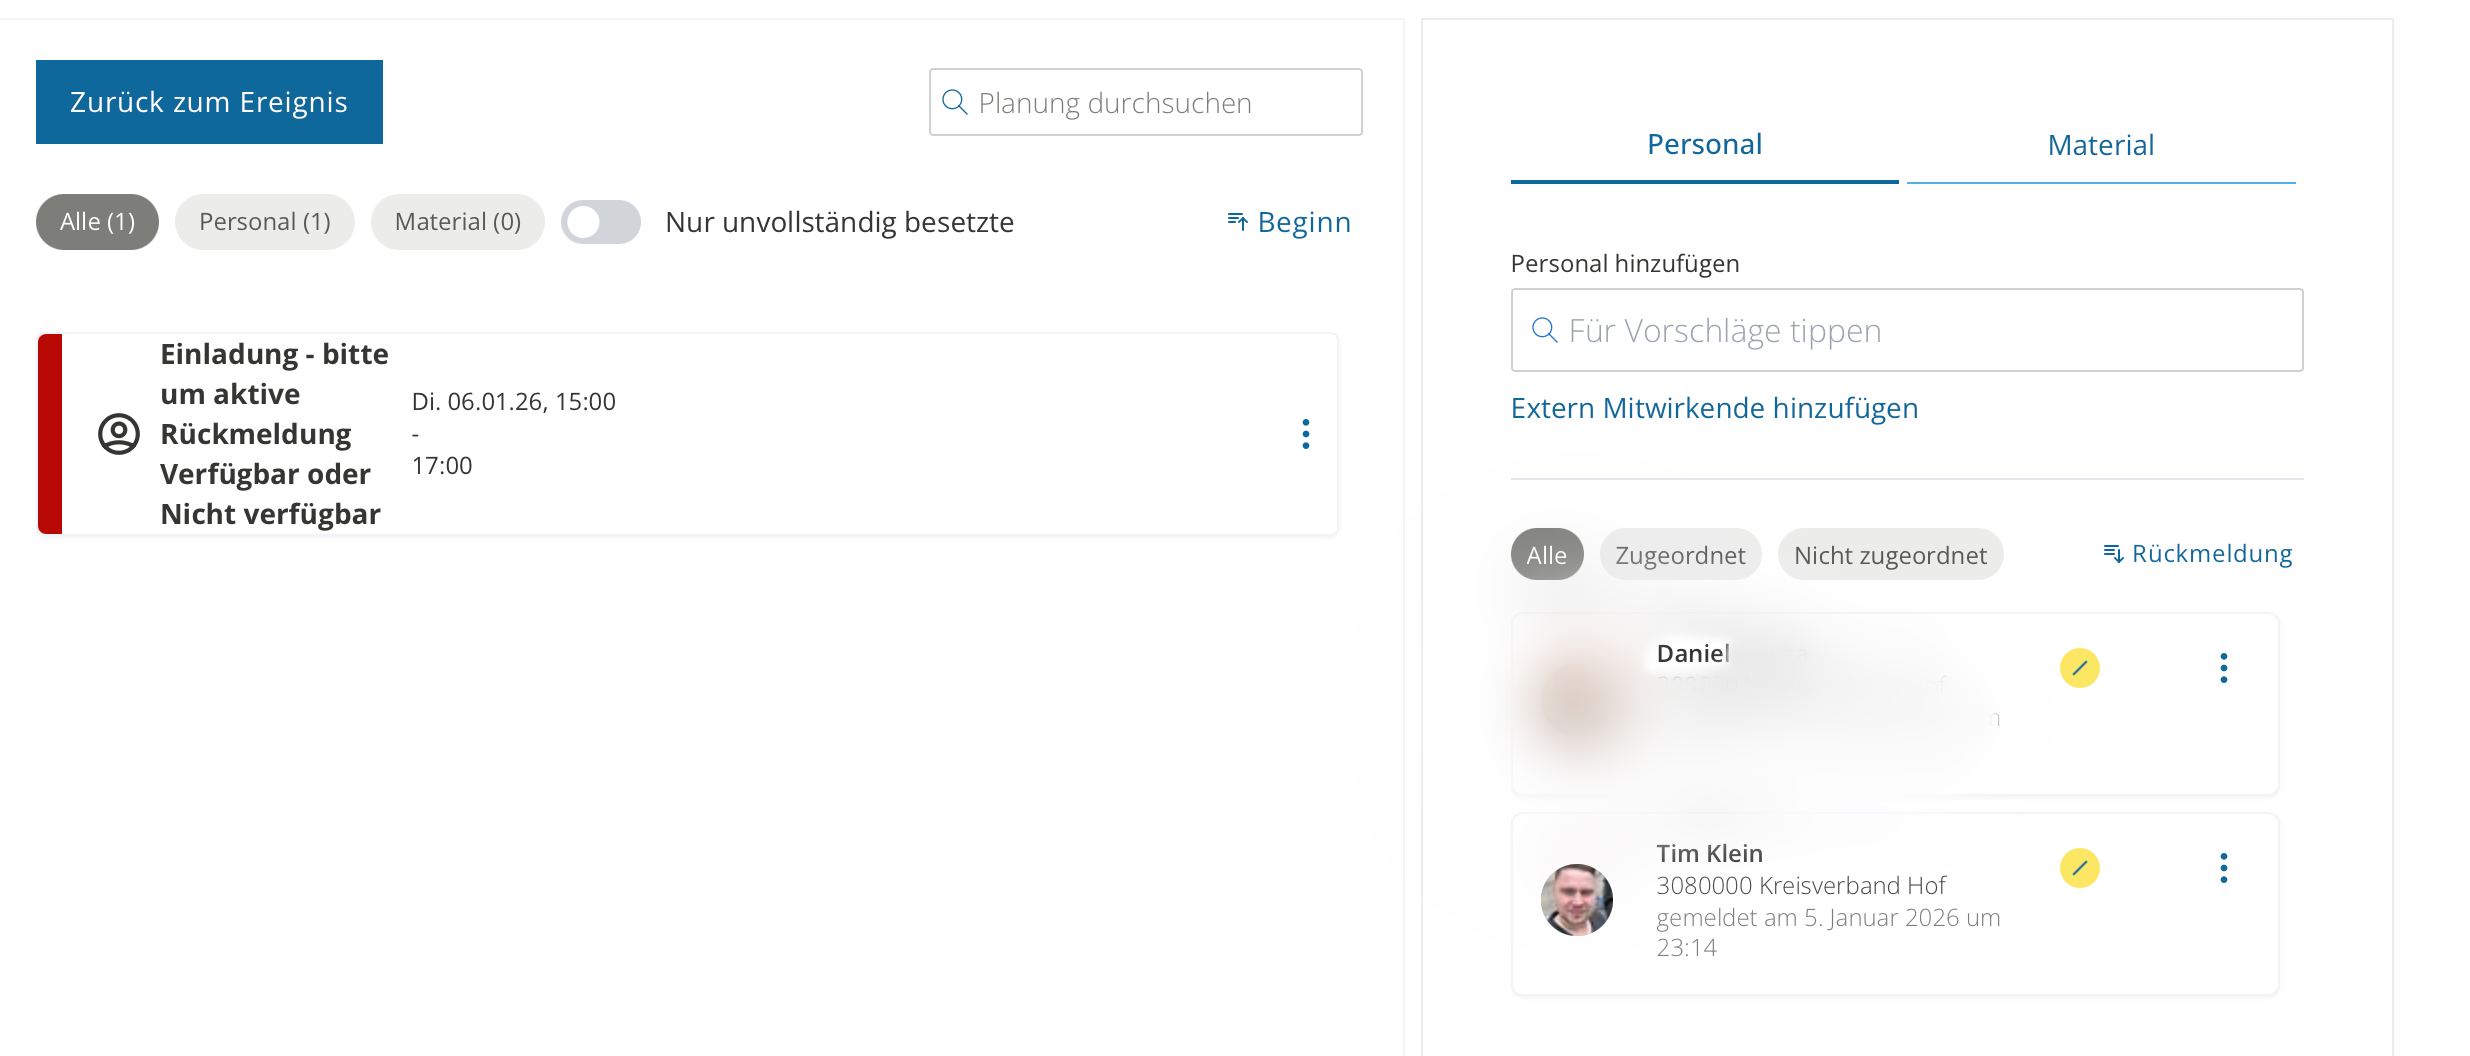
Task: Click Zurück zum Ereignis button
Action: tap(209, 102)
